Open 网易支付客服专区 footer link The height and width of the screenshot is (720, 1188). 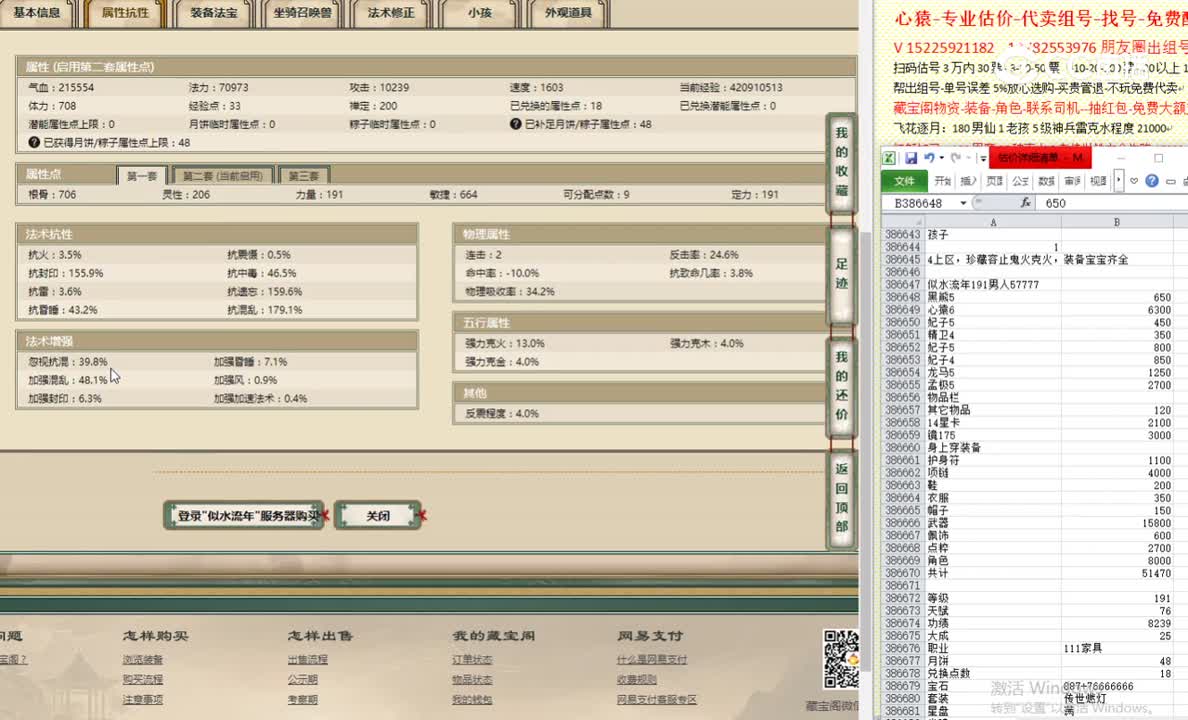point(656,700)
